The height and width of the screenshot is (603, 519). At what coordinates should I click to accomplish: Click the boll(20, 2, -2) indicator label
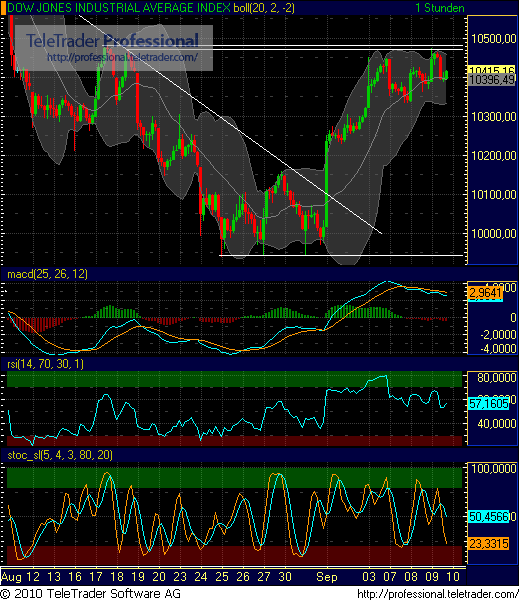264,8
